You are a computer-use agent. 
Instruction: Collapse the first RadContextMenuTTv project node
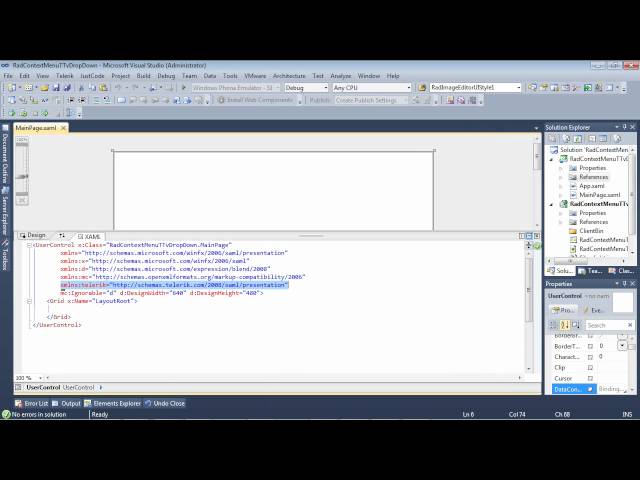coord(551,159)
